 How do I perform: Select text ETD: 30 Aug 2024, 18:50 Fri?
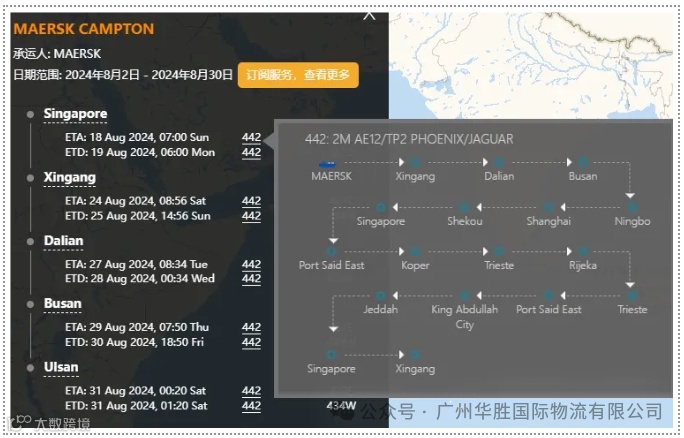(134, 342)
